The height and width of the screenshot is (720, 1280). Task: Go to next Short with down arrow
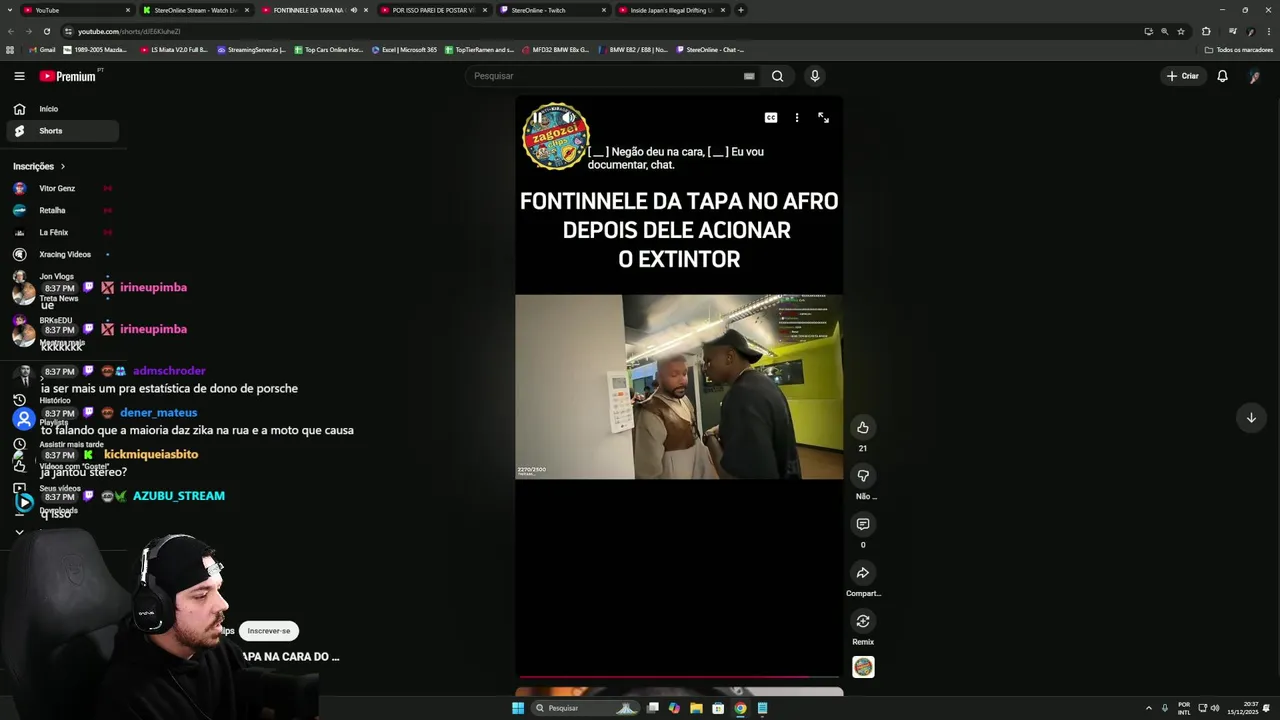click(x=1250, y=418)
